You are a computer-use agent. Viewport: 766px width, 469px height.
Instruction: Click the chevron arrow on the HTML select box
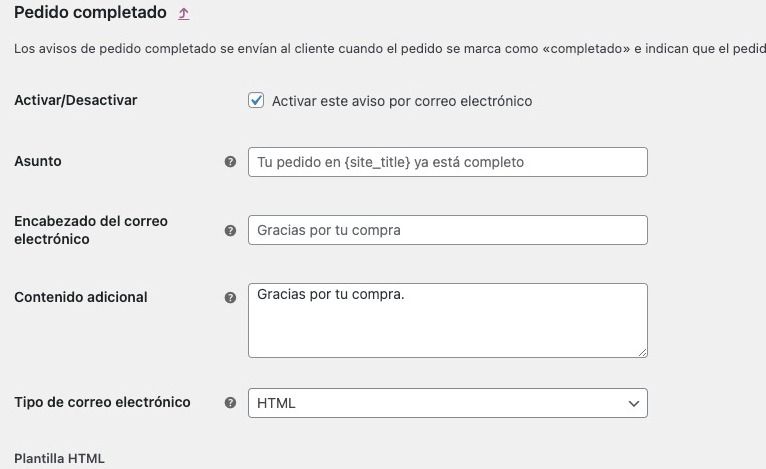pyautogui.click(x=634, y=404)
